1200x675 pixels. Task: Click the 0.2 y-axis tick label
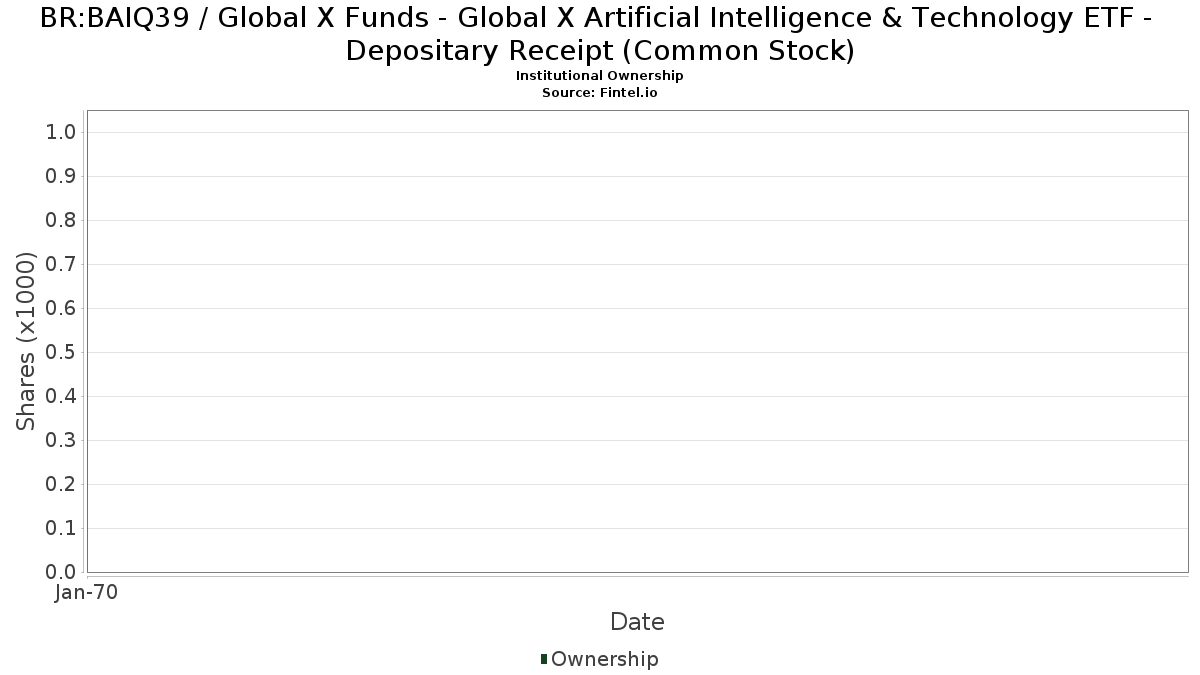(62, 485)
